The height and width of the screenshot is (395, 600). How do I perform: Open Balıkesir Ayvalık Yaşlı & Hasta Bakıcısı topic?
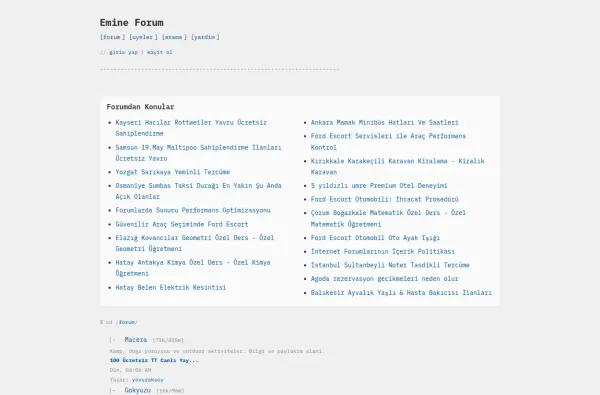pyautogui.click(x=401, y=292)
